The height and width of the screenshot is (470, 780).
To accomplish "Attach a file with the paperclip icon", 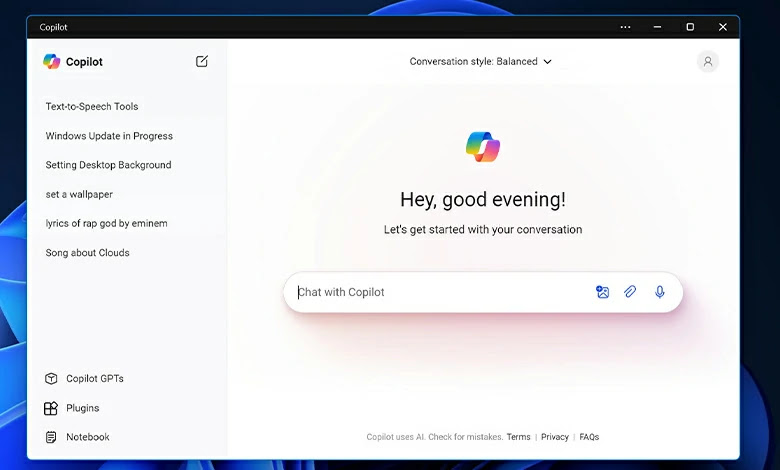I will (630, 292).
